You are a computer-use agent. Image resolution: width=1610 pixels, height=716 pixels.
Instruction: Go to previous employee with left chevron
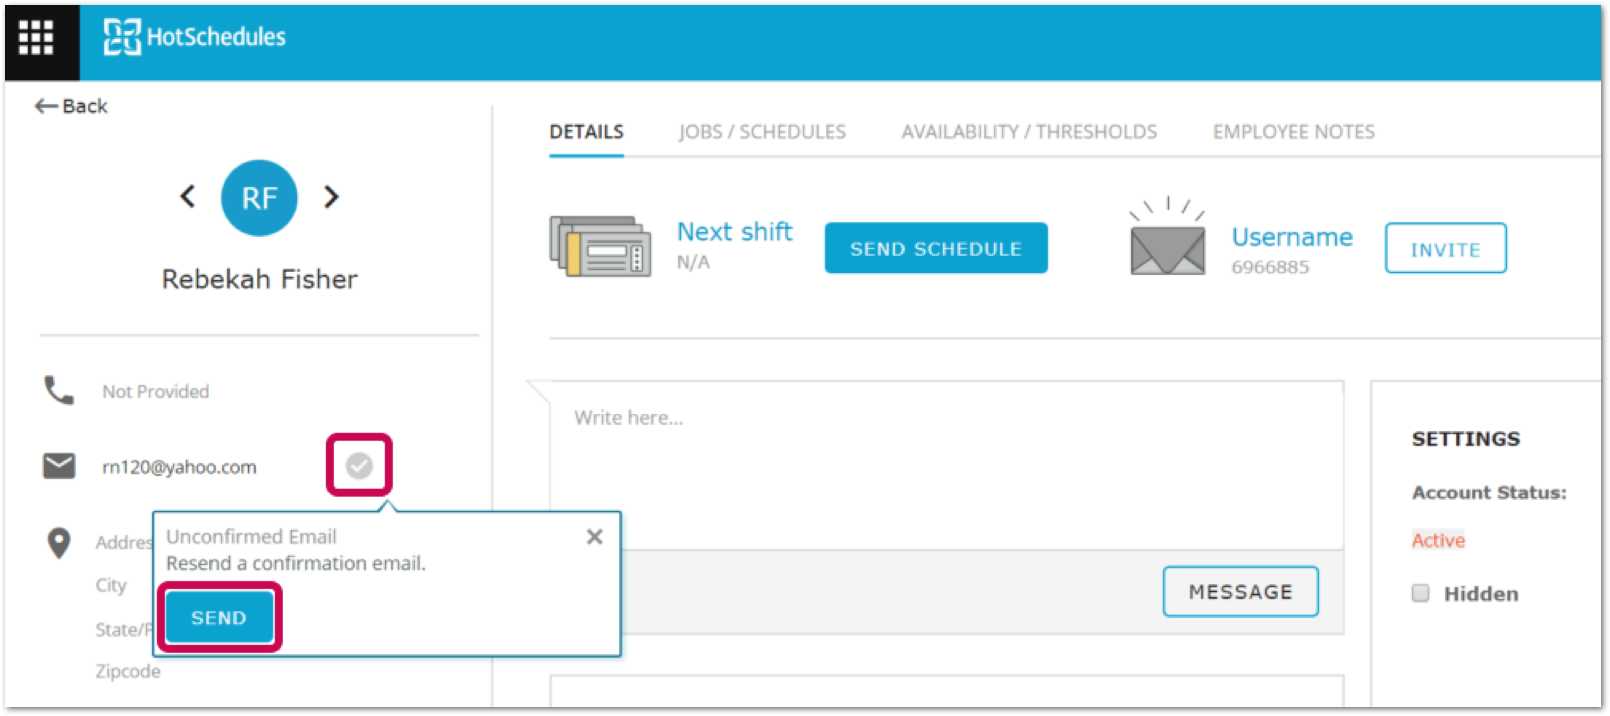187,197
